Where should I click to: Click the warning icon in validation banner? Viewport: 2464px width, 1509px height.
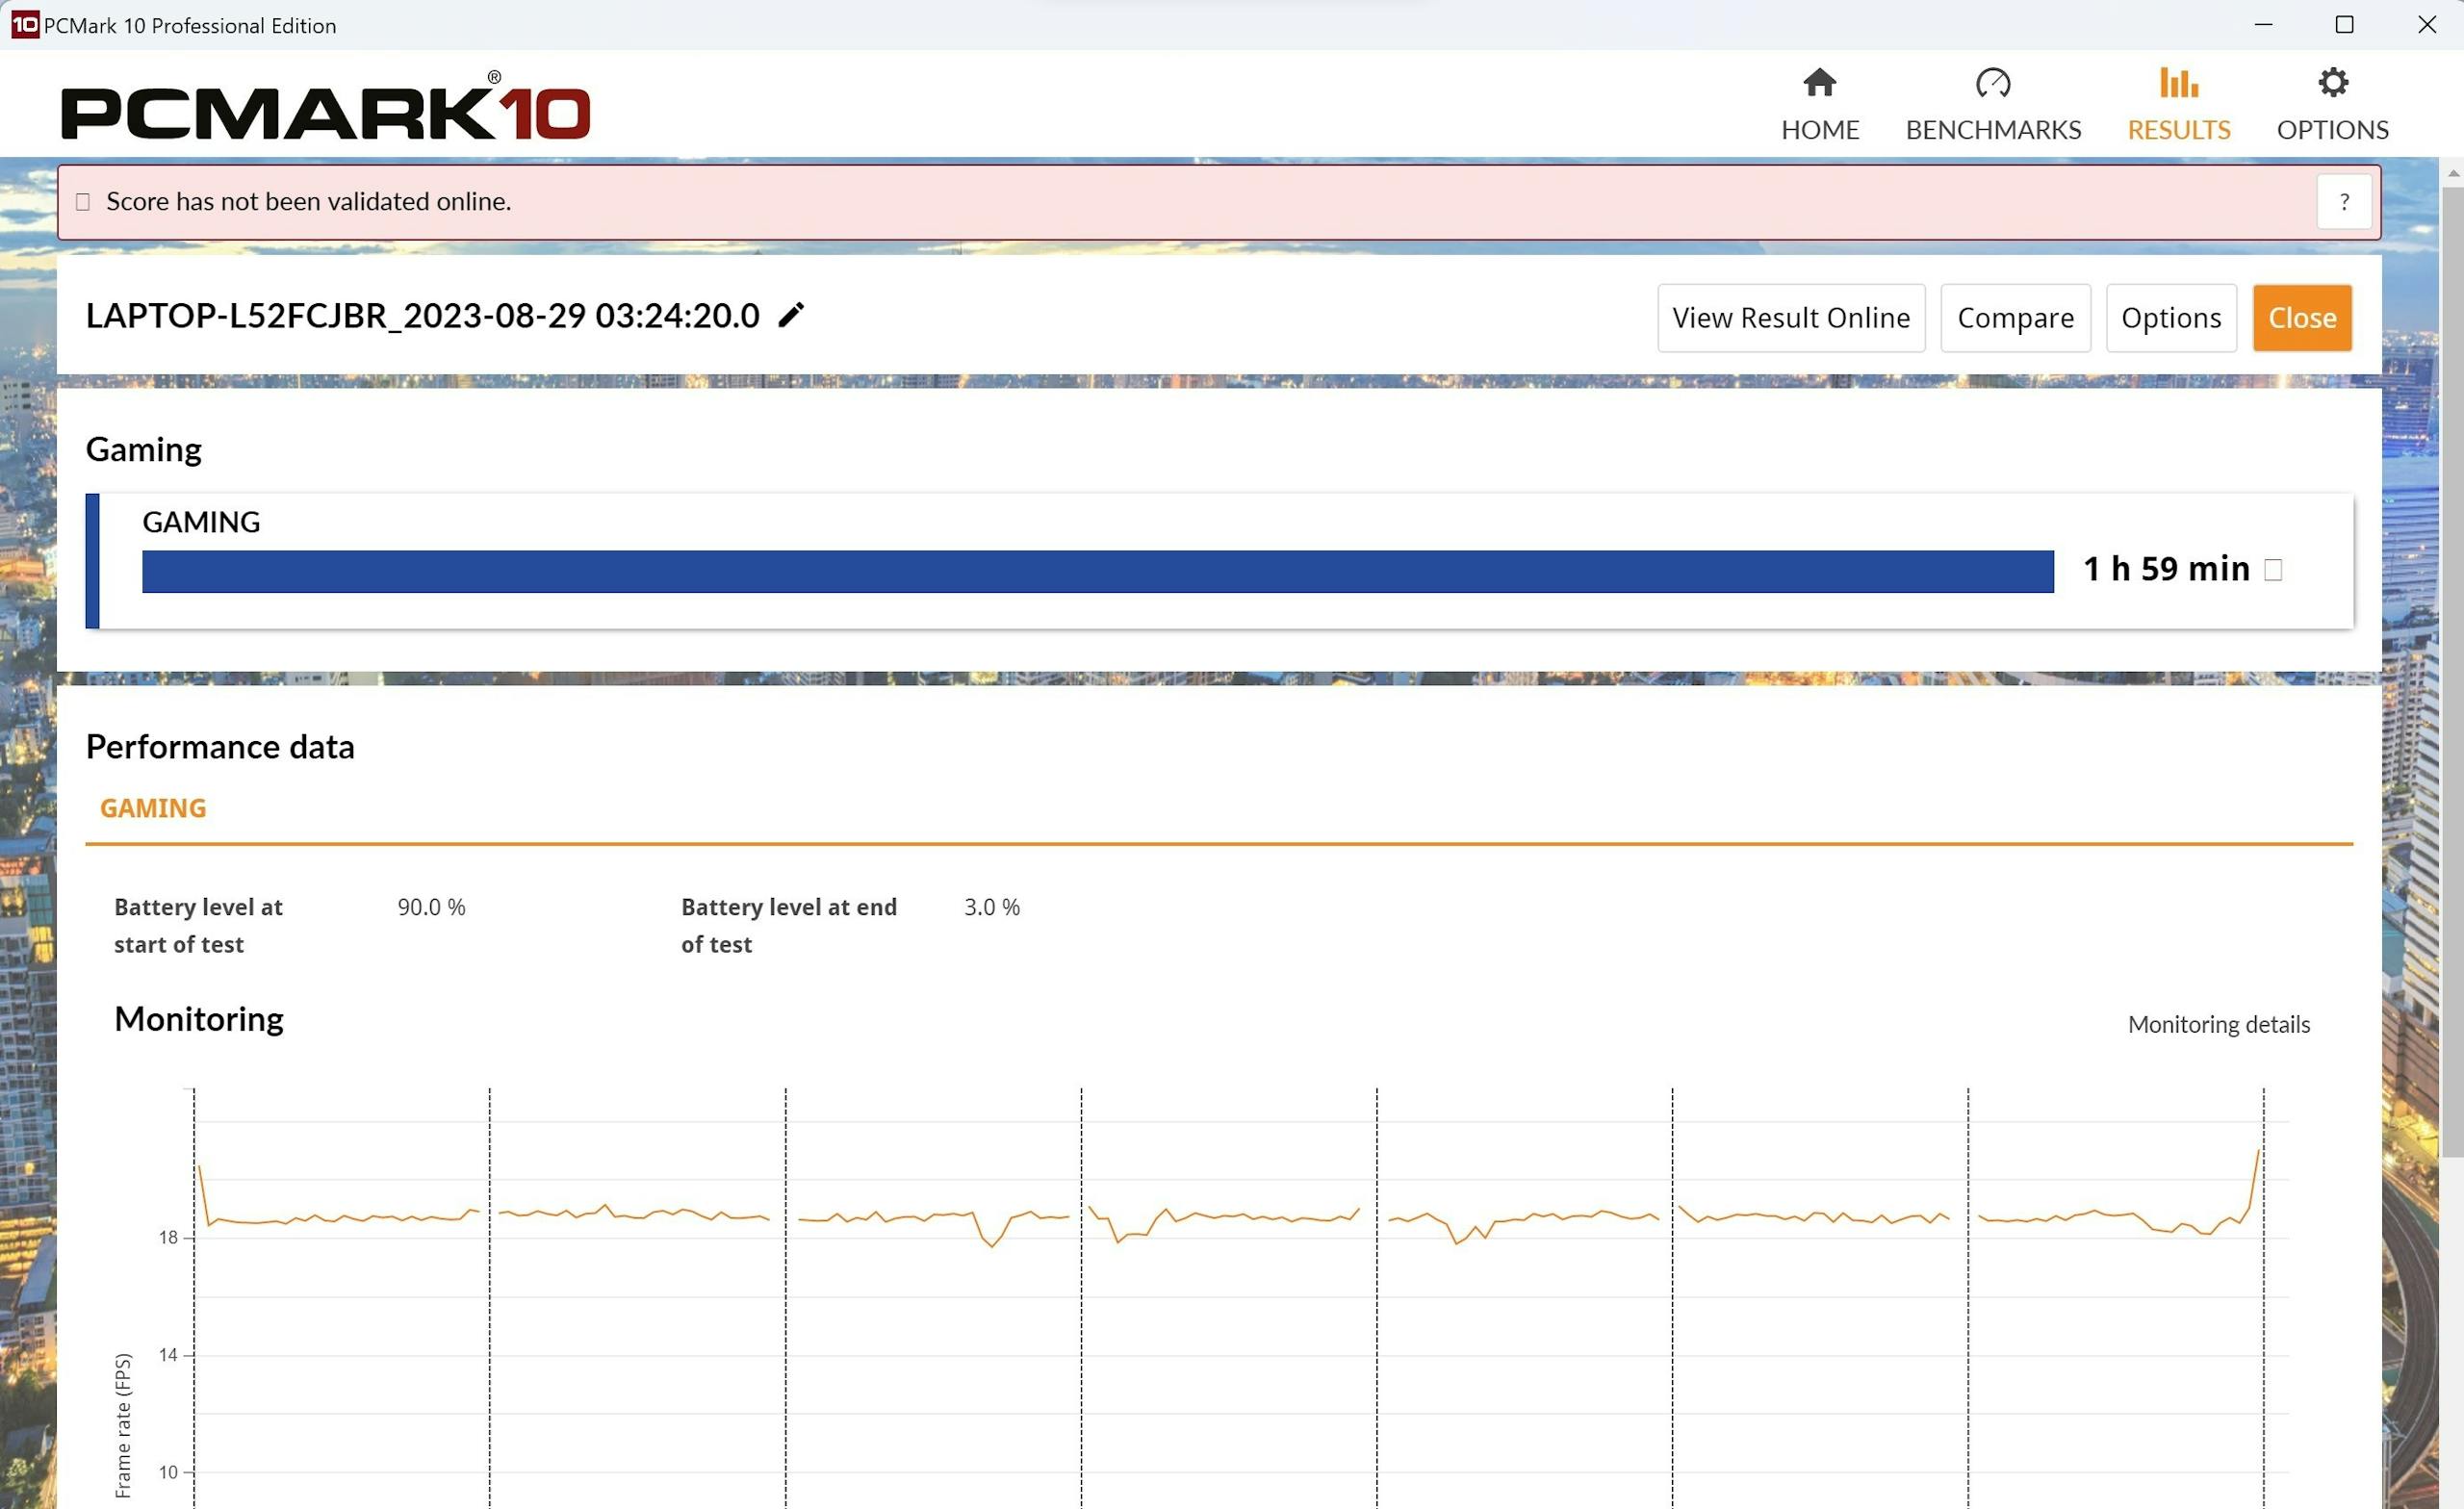tap(83, 202)
